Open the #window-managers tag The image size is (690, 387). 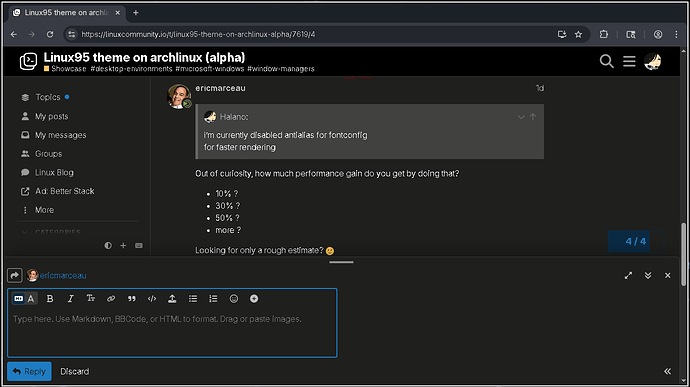pos(281,69)
